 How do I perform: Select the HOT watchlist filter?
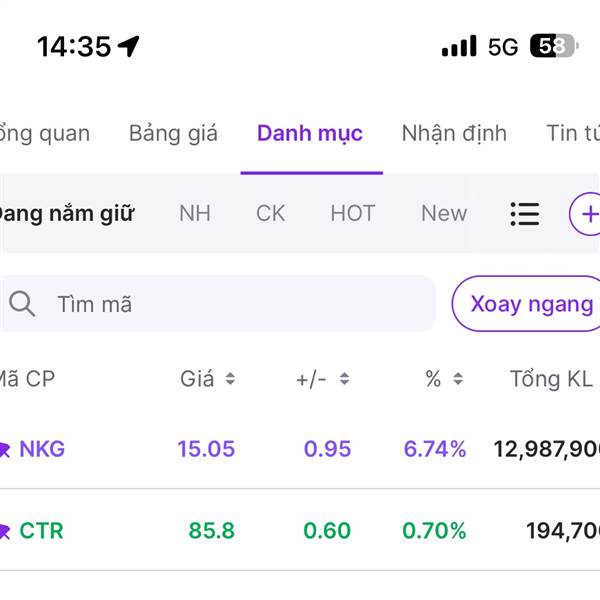click(352, 213)
